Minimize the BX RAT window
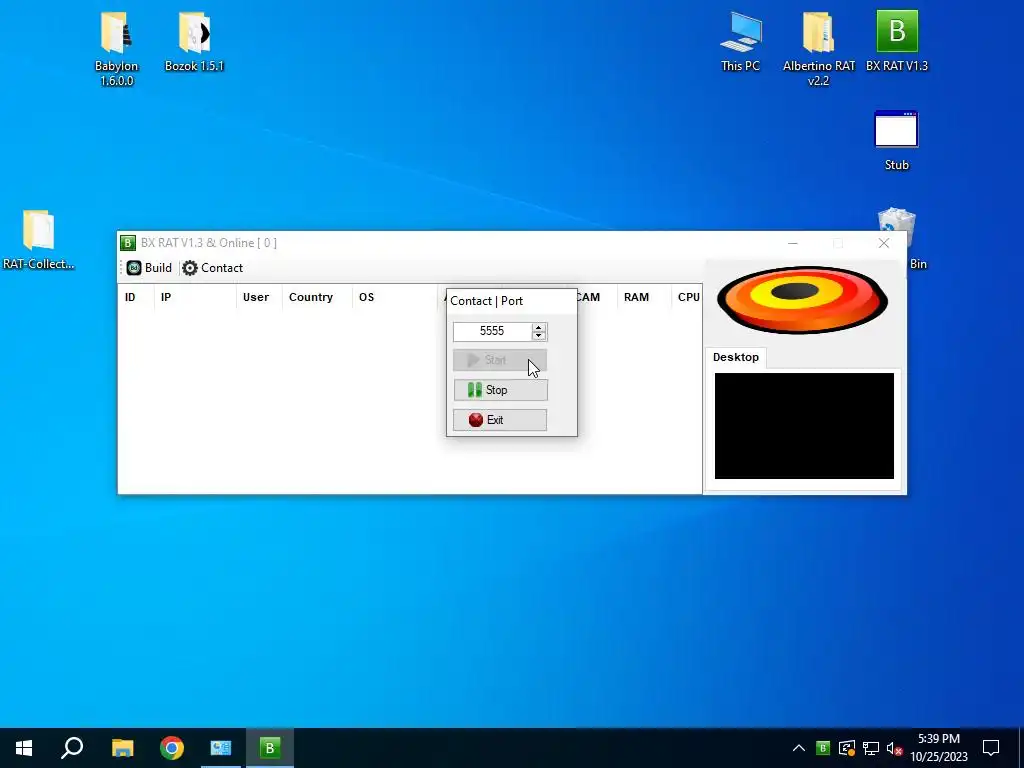 pyautogui.click(x=793, y=243)
